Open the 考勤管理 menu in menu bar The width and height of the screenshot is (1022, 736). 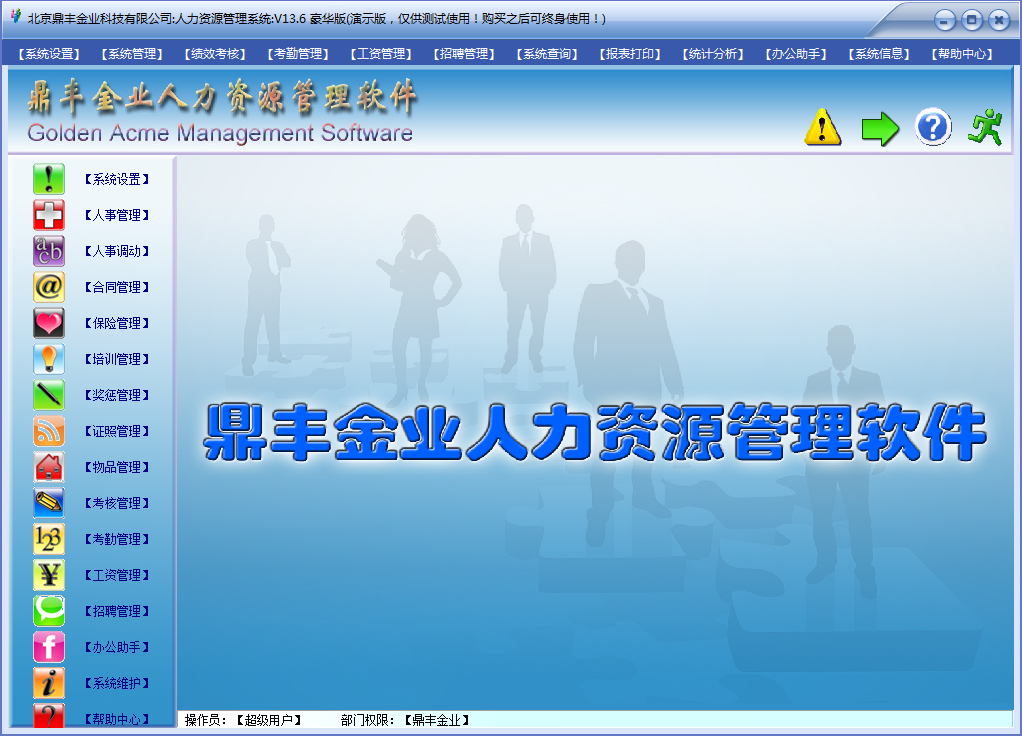pyautogui.click(x=298, y=54)
